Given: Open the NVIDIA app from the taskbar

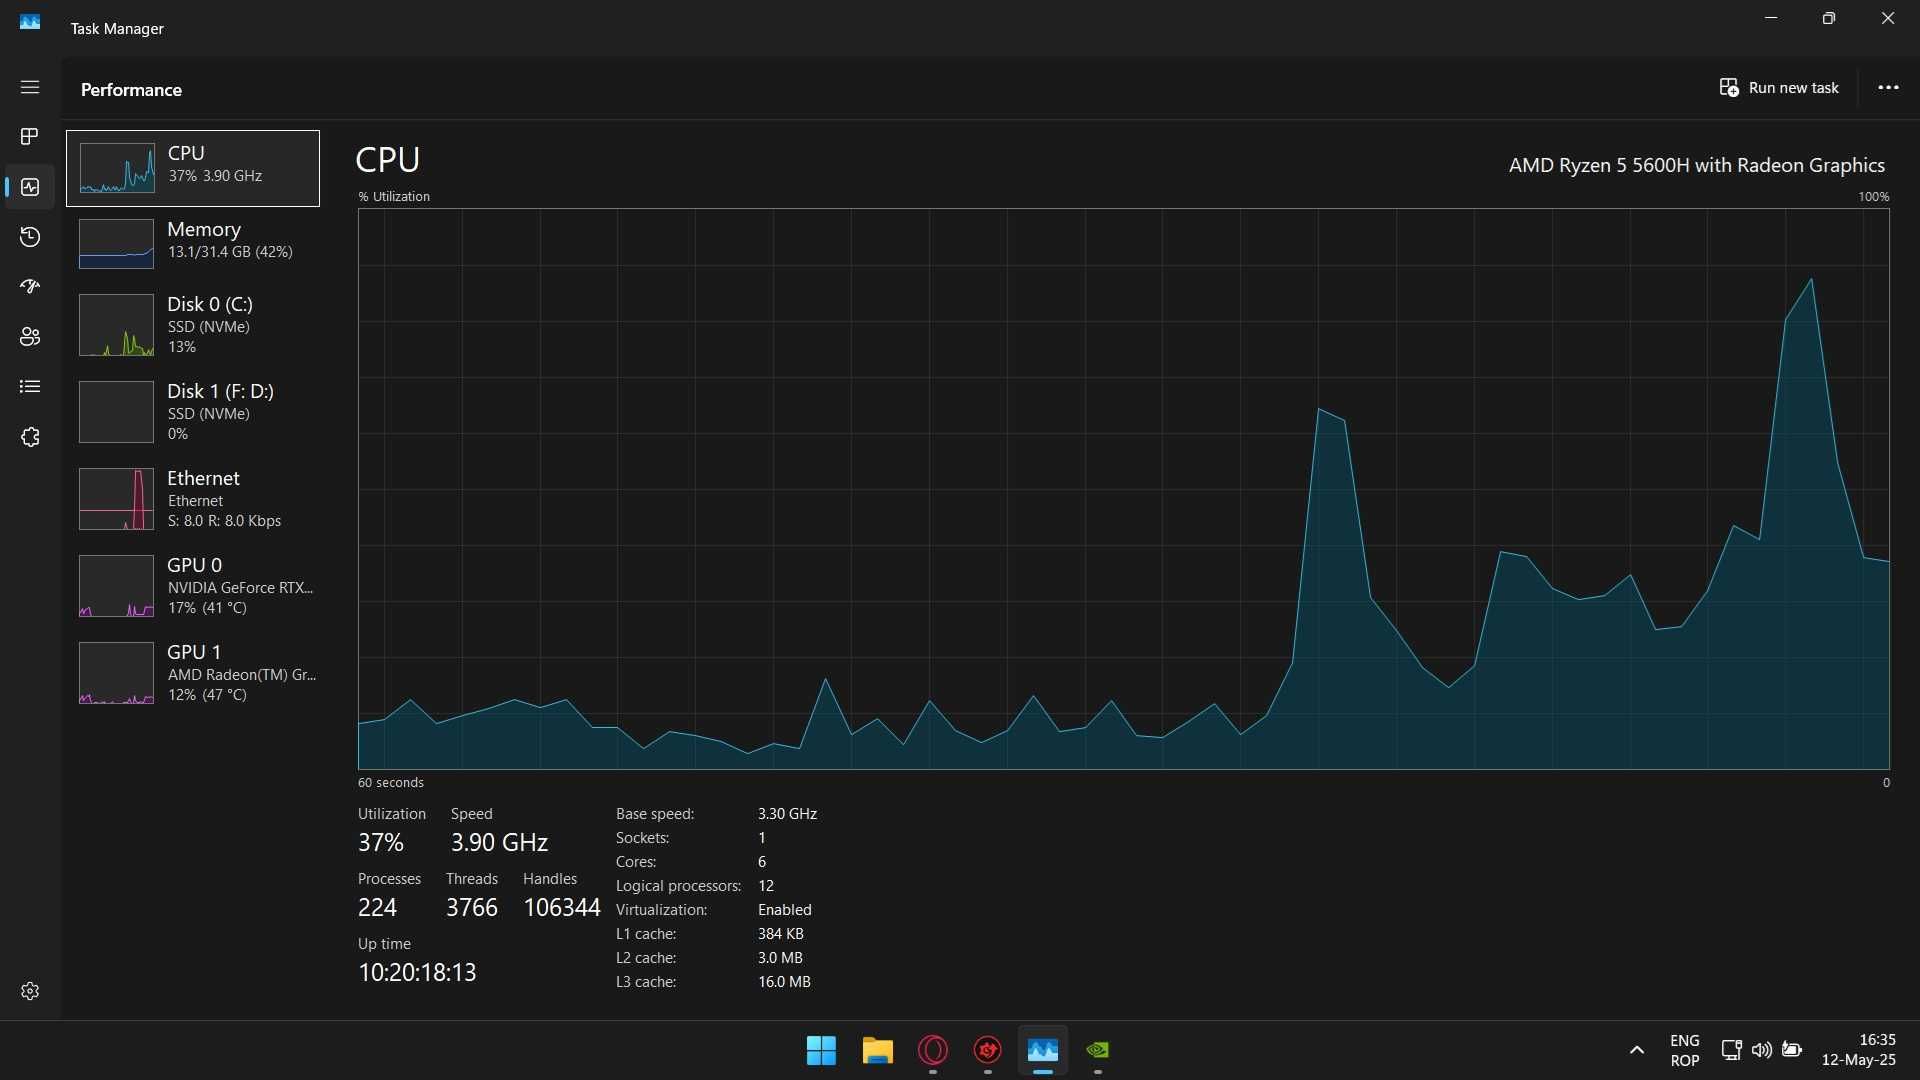Looking at the screenshot, I should click(1098, 1050).
